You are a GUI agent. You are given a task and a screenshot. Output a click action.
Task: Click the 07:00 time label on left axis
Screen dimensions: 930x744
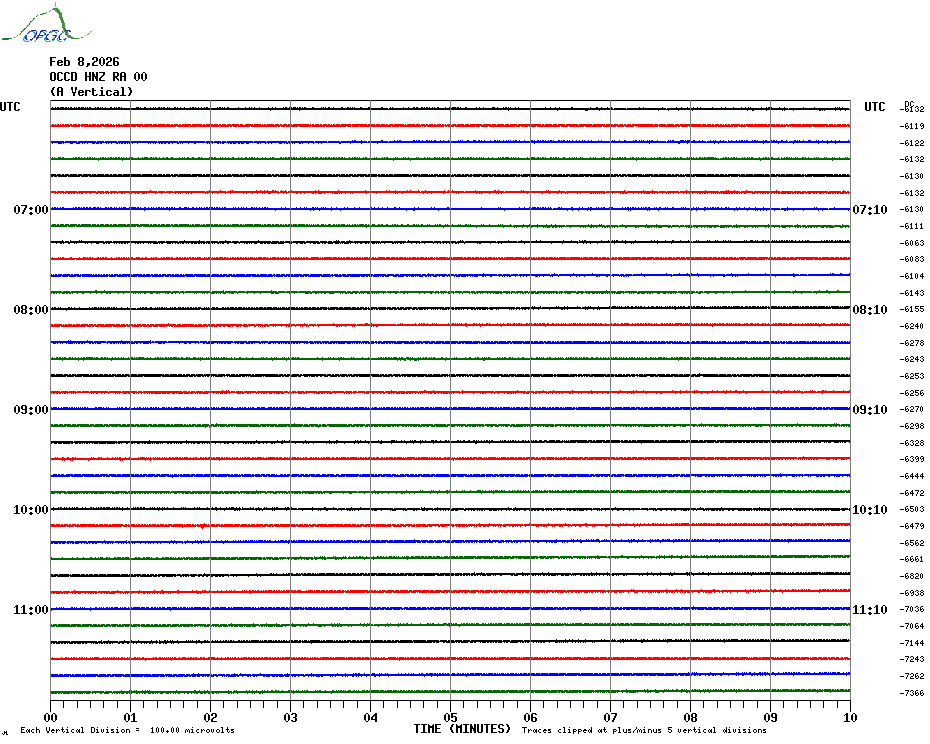pos(30,210)
